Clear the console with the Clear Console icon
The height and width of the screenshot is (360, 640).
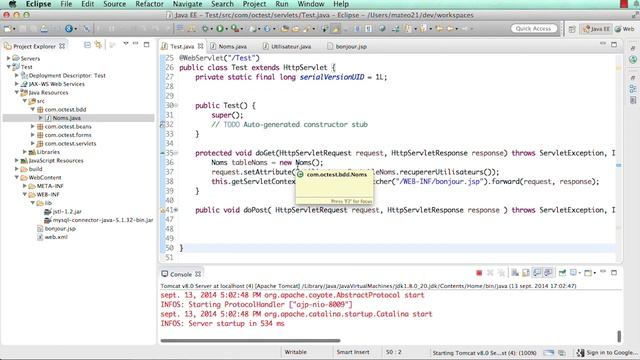(515, 273)
